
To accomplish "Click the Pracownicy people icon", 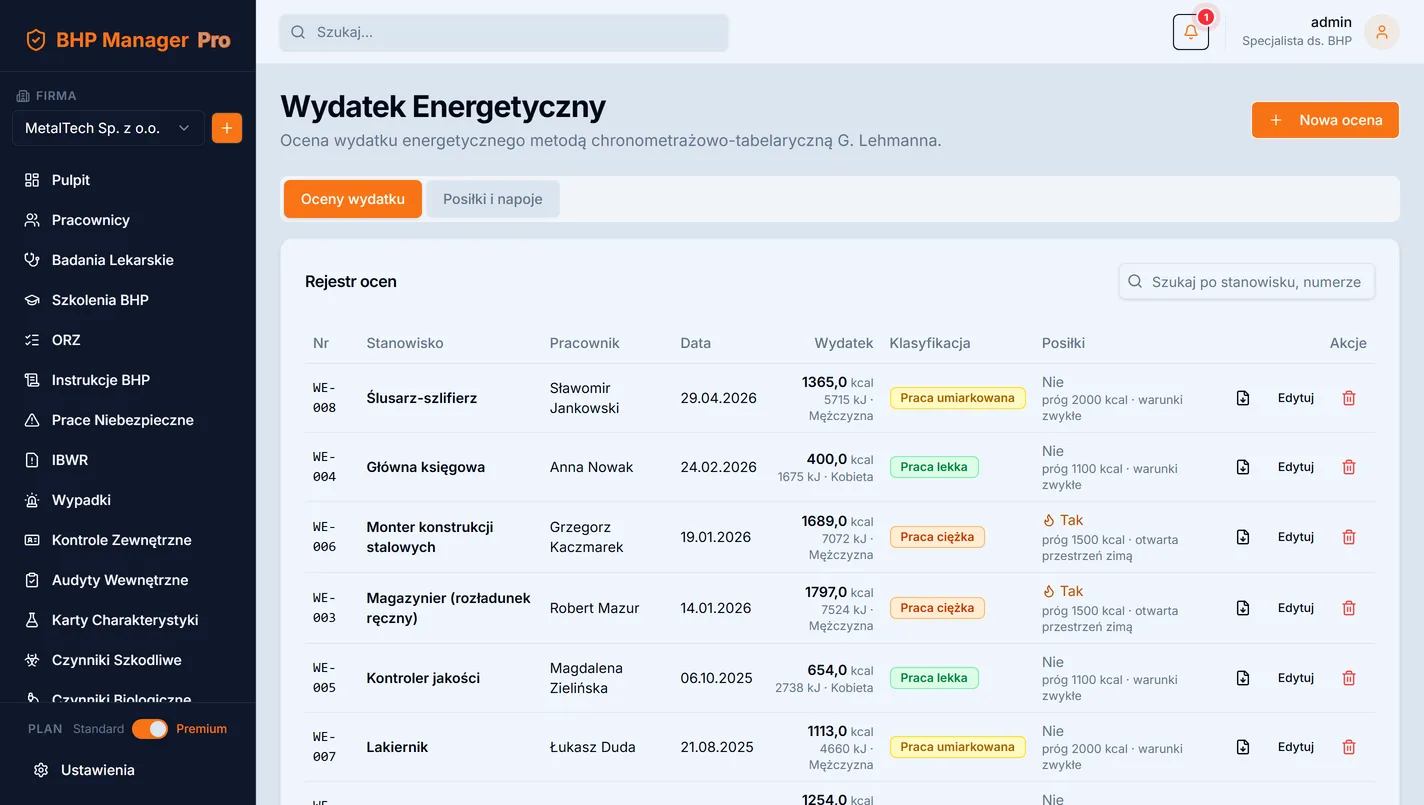I will 32,220.
